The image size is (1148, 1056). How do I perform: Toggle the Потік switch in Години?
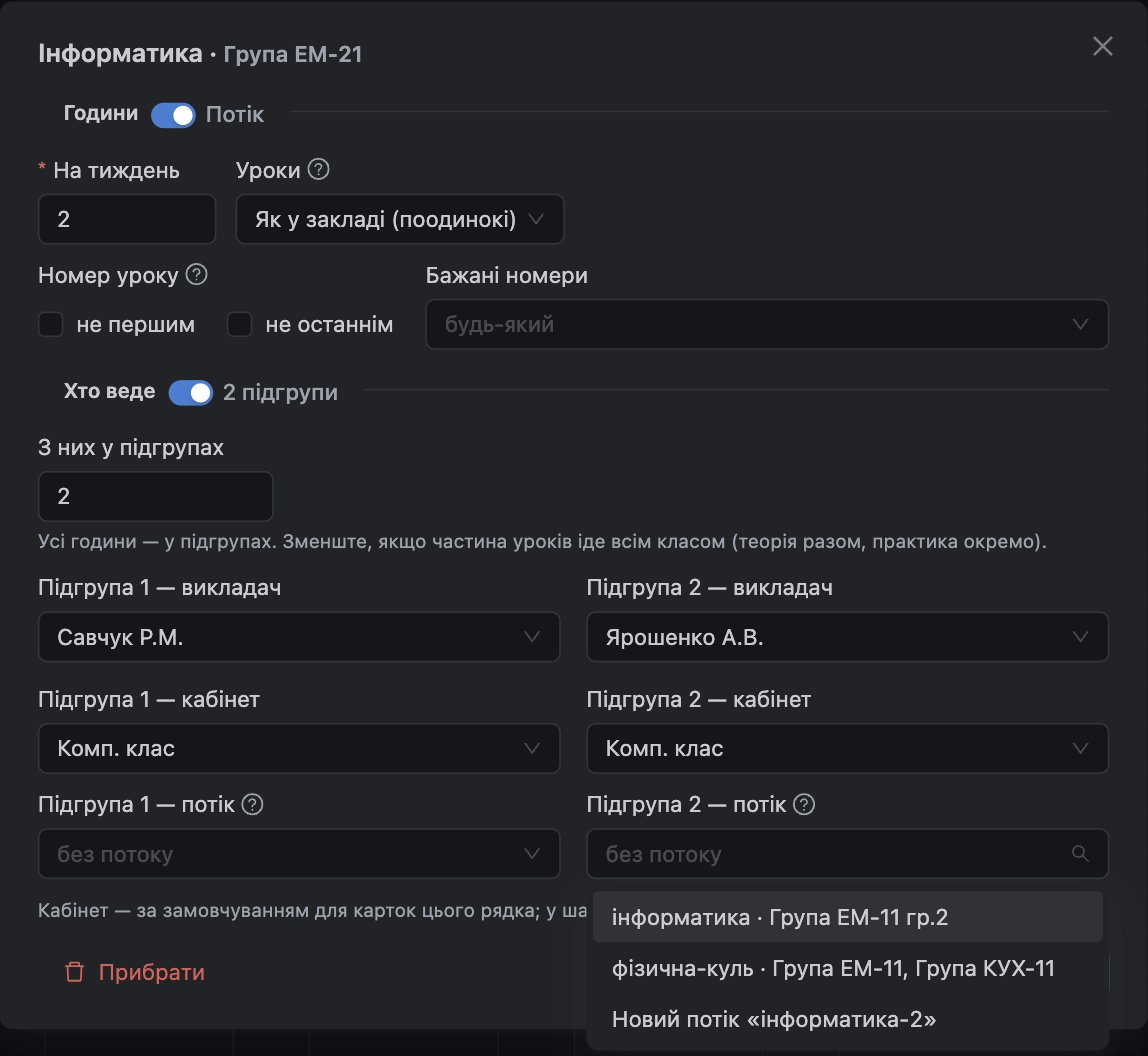click(174, 115)
